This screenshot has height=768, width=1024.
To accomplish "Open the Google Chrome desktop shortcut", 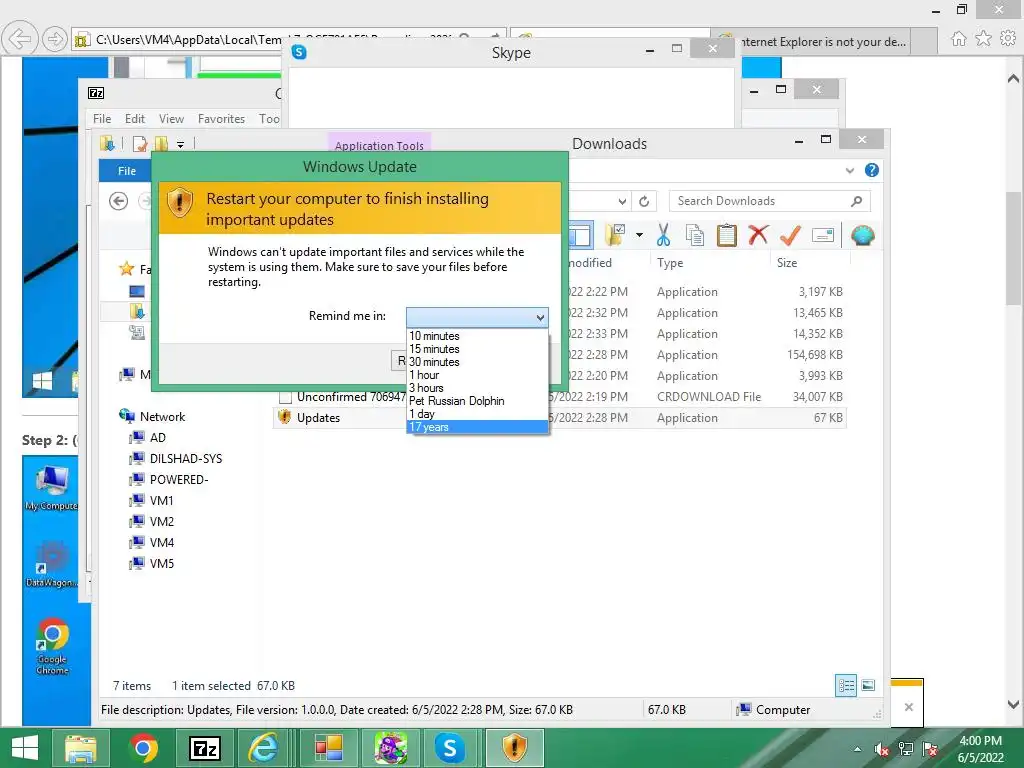I will point(52,645).
